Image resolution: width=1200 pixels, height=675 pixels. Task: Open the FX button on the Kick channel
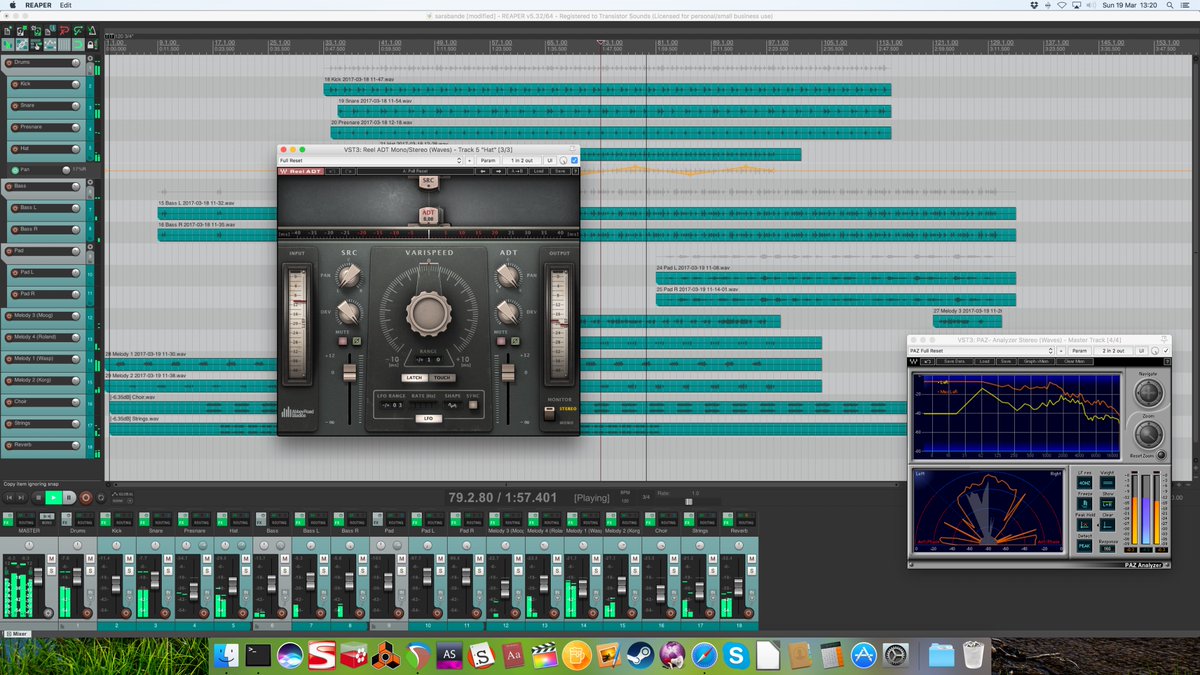105,519
